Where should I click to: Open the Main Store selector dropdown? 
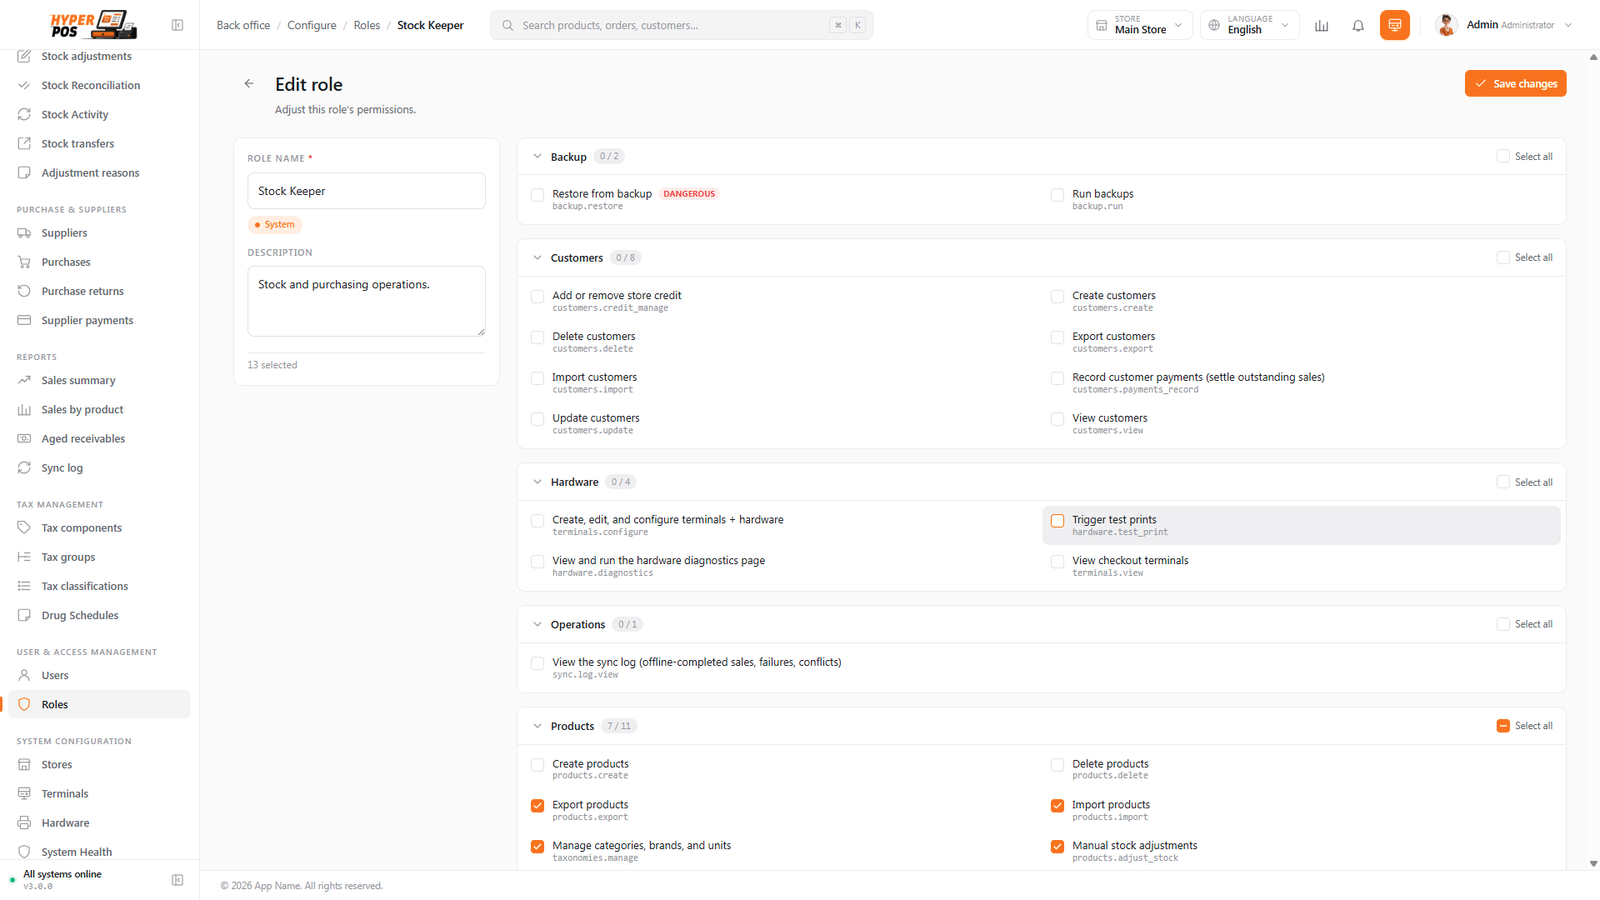[1140, 25]
